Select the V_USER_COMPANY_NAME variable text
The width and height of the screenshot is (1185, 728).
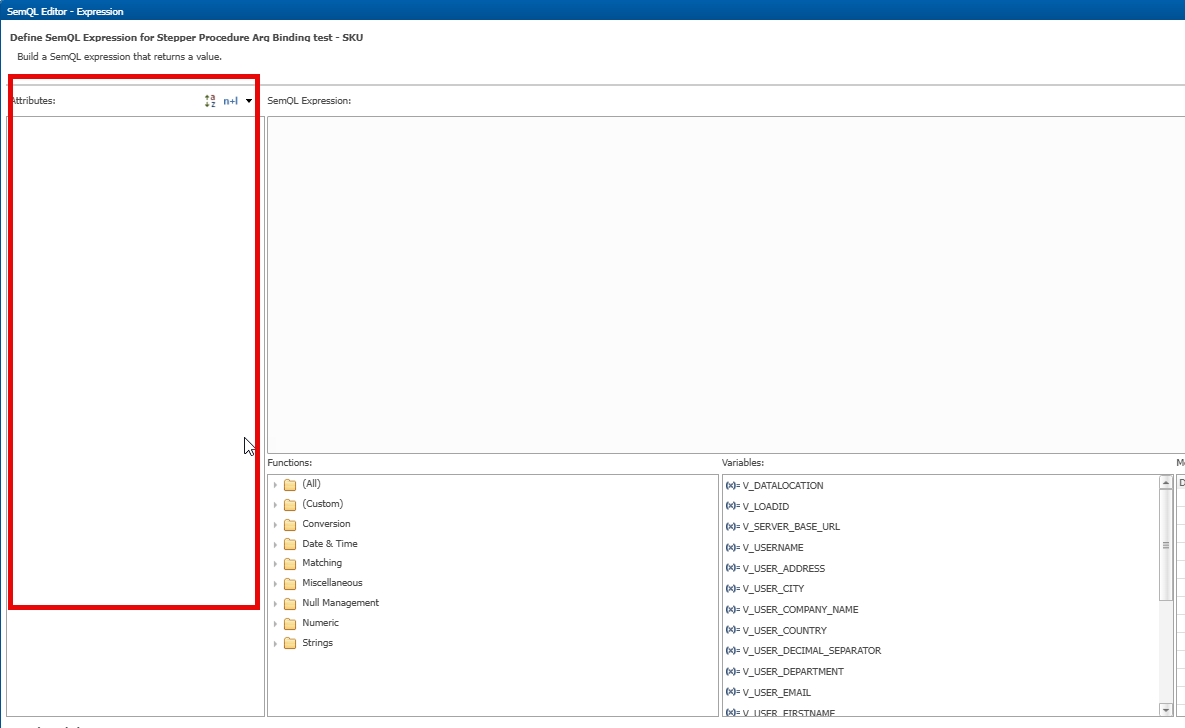click(x=800, y=609)
